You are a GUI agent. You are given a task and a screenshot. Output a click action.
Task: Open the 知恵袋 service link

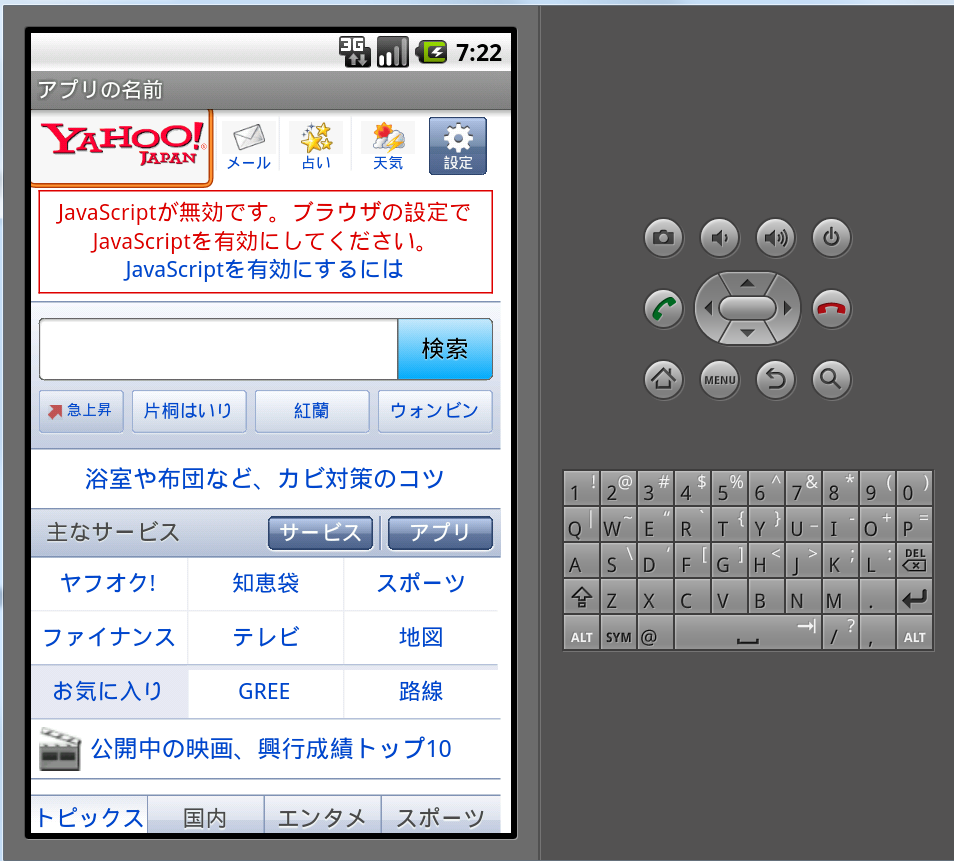(x=265, y=584)
